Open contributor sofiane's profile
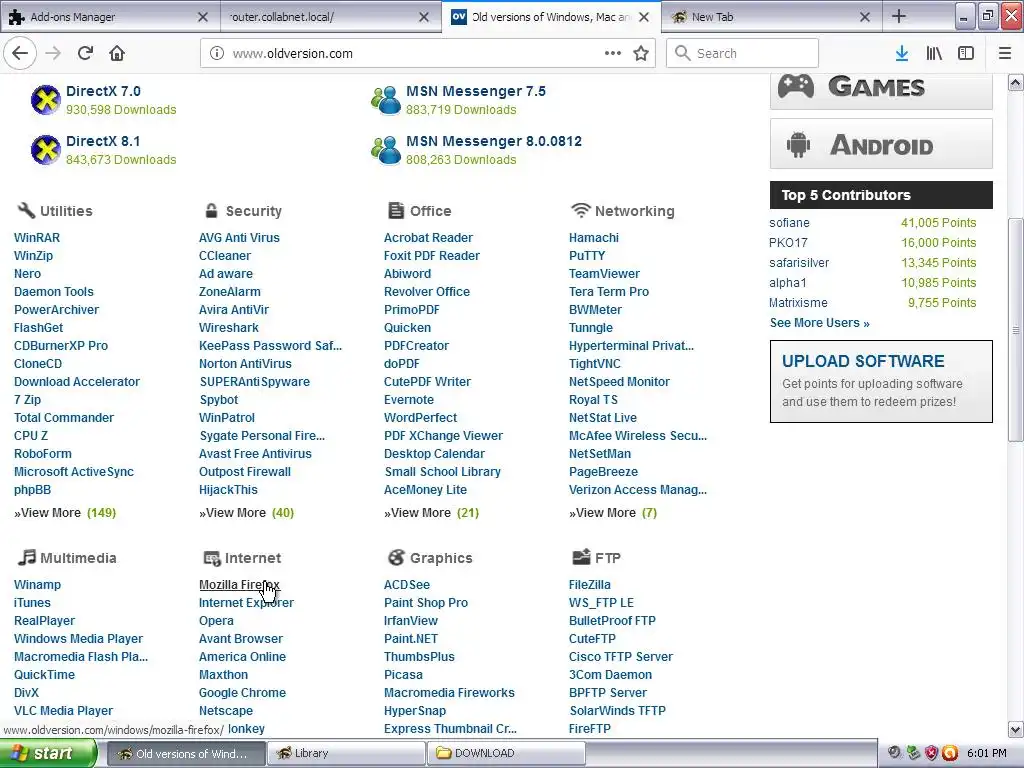 pos(789,223)
